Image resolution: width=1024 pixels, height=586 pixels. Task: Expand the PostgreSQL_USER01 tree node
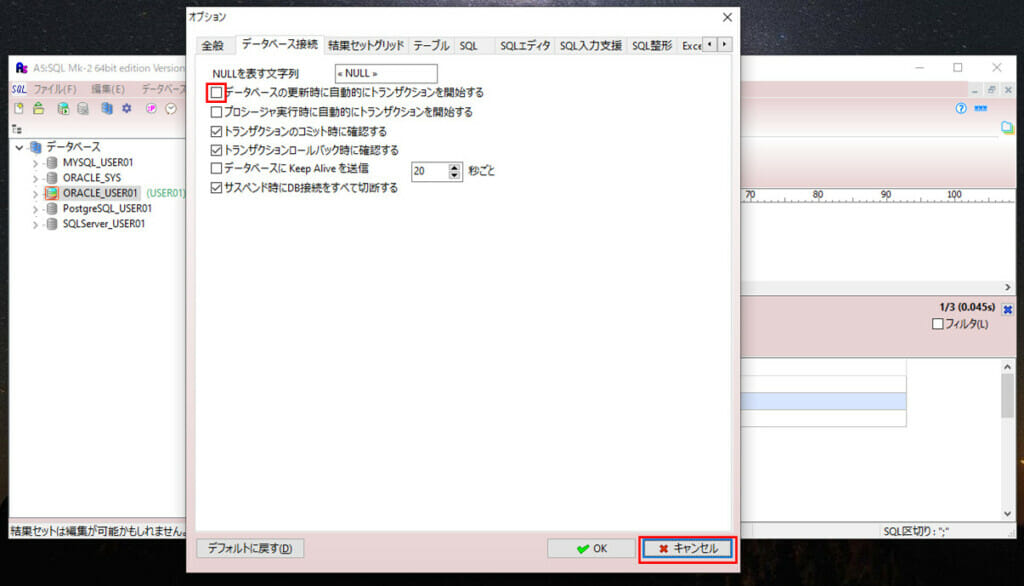pyautogui.click(x=35, y=209)
